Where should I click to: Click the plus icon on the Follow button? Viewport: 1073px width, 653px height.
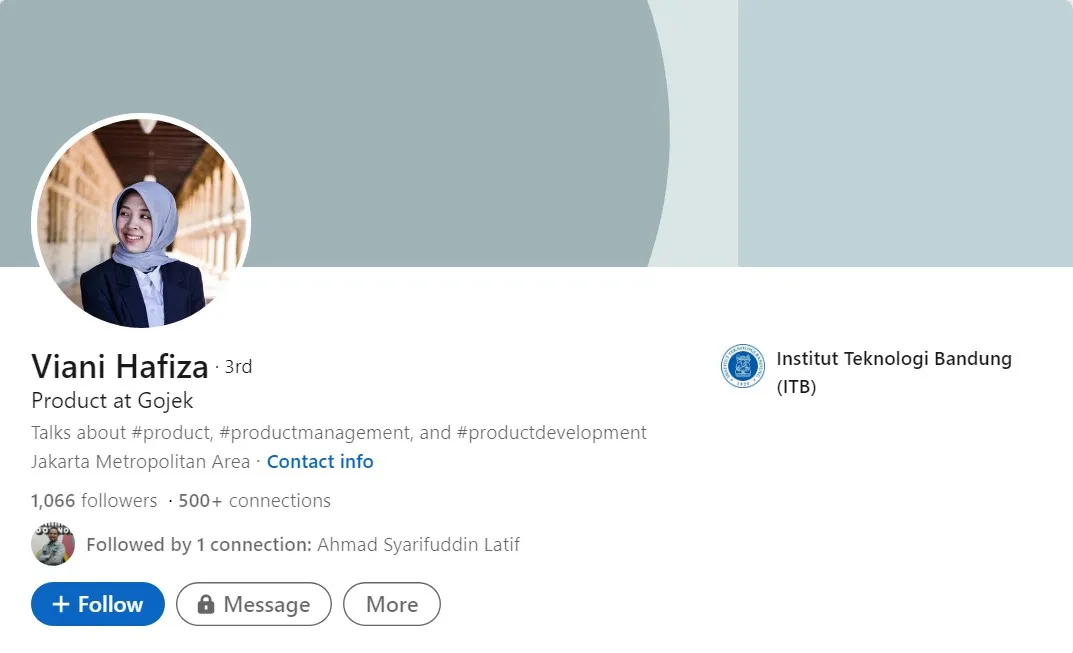[61, 605]
